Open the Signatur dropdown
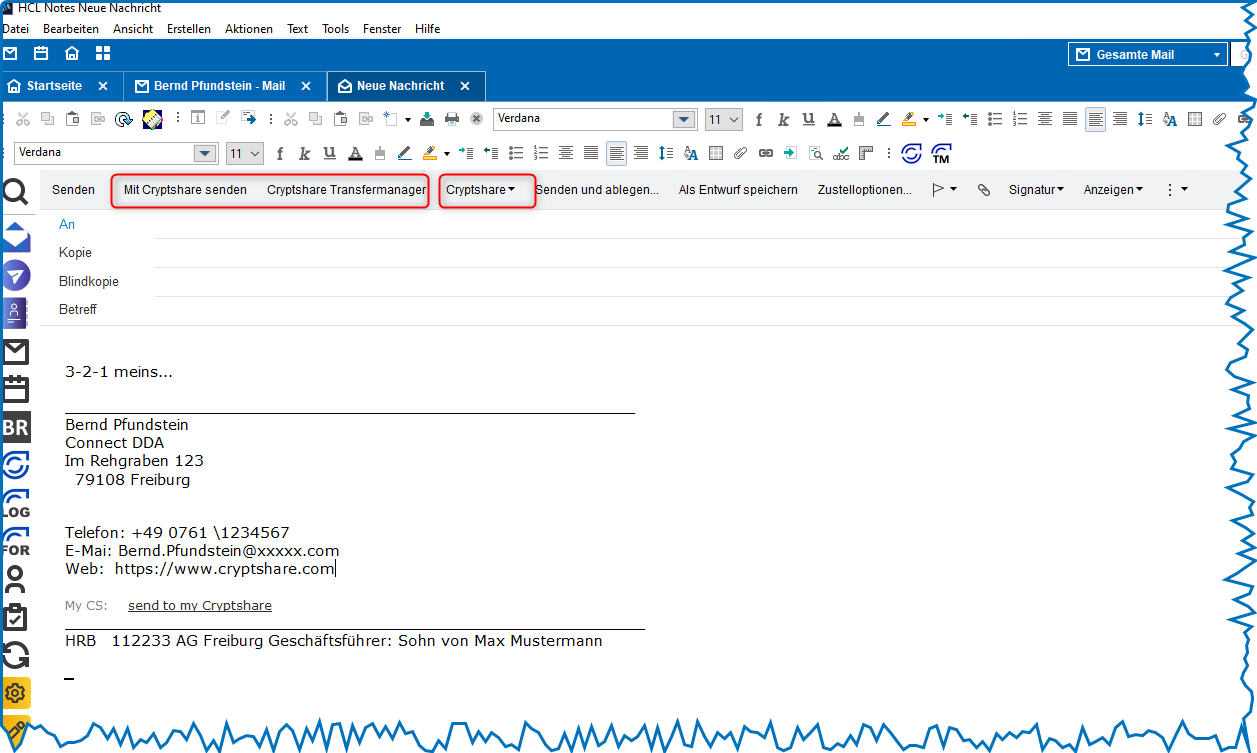Screen dimensions: 1257x753 [1035, 190]
